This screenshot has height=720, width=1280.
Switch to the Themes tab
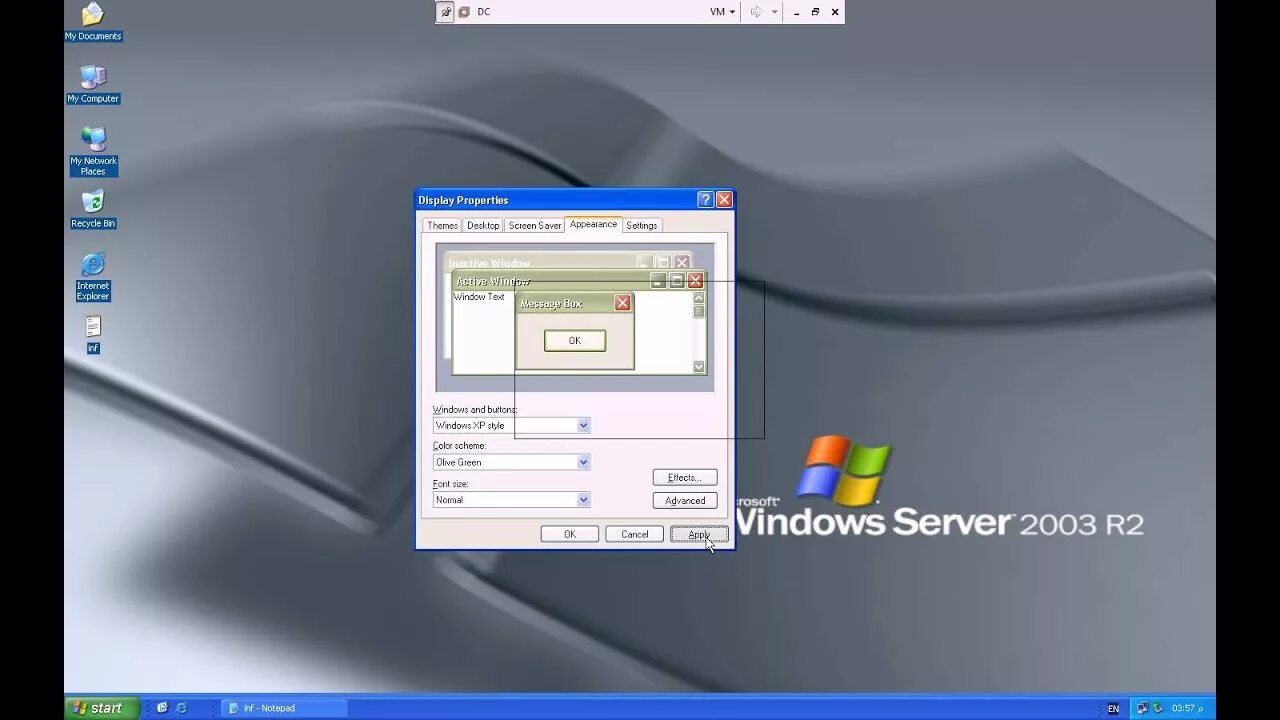[x=442, y=226]
